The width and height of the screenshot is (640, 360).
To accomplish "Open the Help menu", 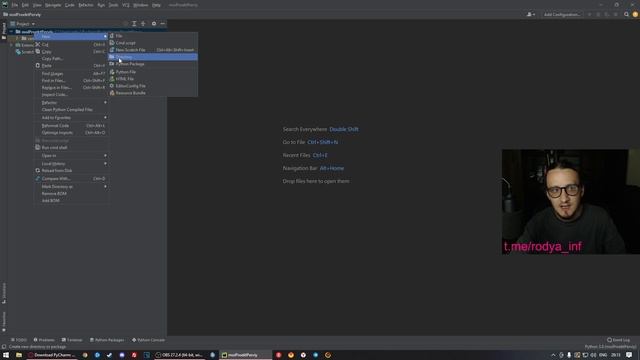I will tap(156, 5).
